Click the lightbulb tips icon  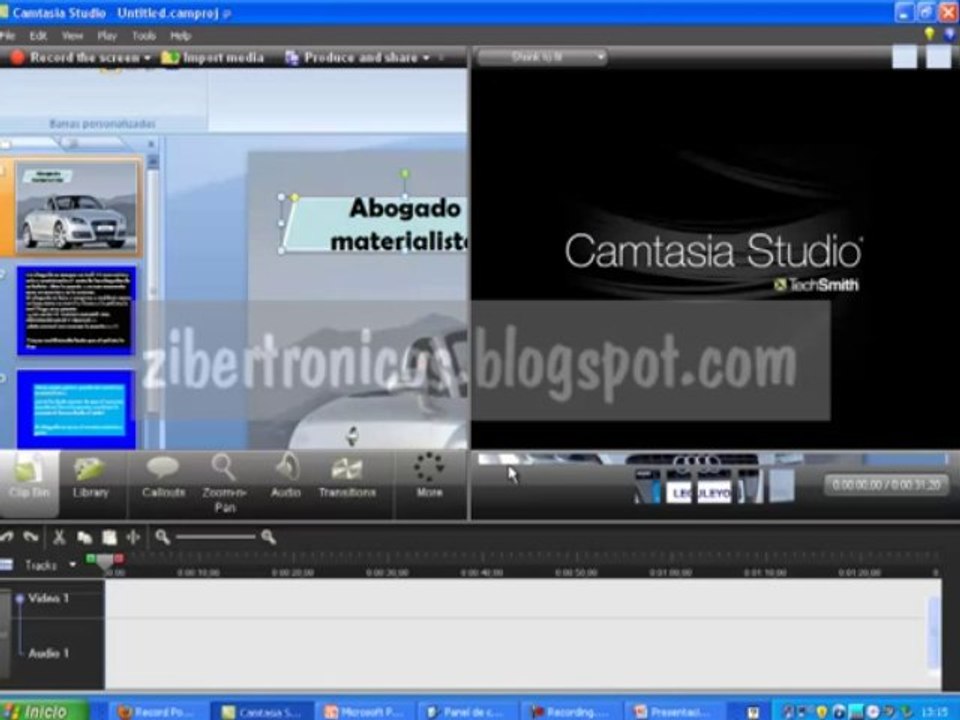tap(929, 34)
